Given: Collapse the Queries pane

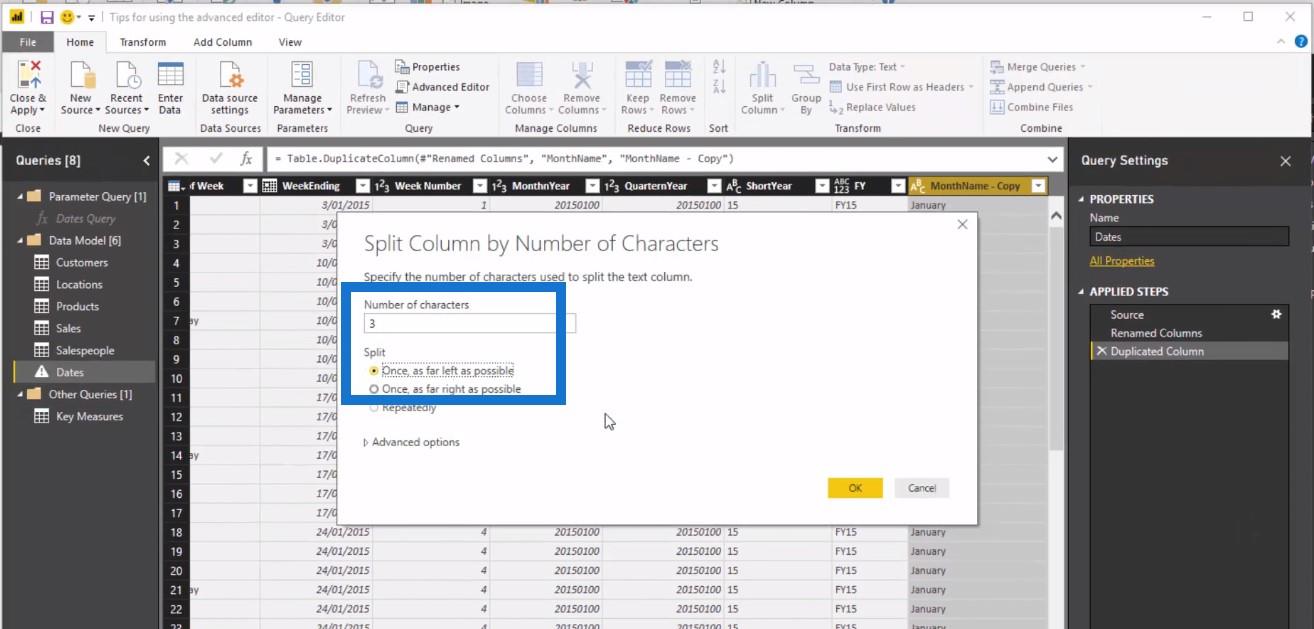Looking at the screenshot, I should [x=147, y=160].
